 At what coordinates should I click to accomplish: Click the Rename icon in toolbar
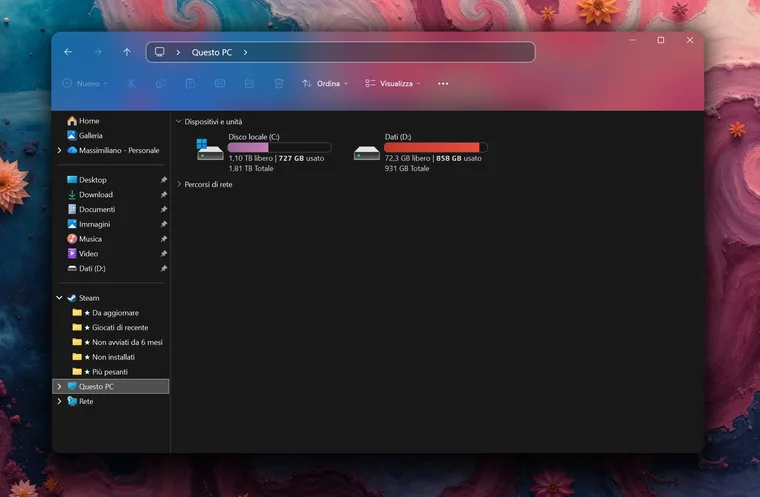(220, 83)
